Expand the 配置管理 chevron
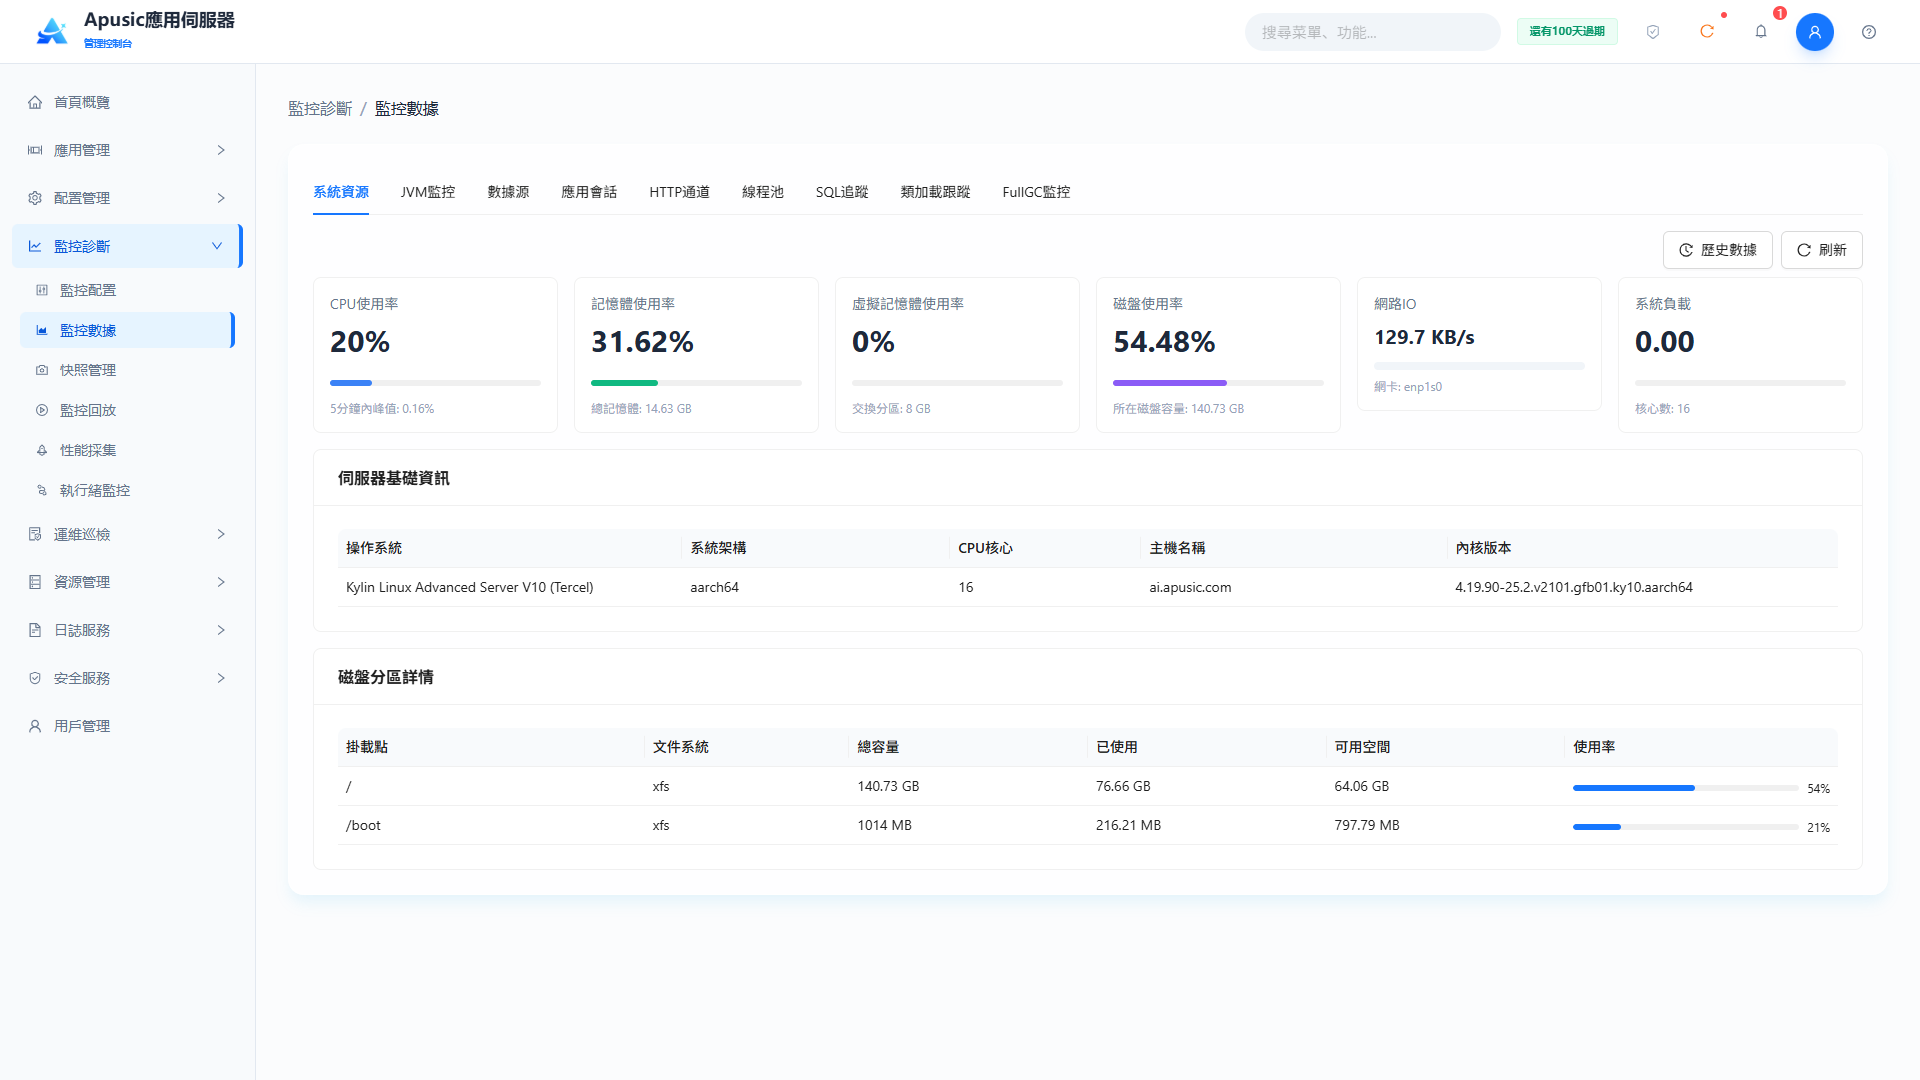Image resolution: width=1920 pixels, height=1080 pixels. pyautogui.click(x=221, y=198)
